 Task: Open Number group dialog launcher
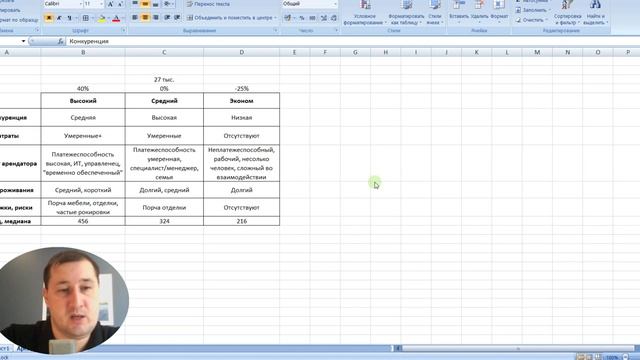[336, 30]
